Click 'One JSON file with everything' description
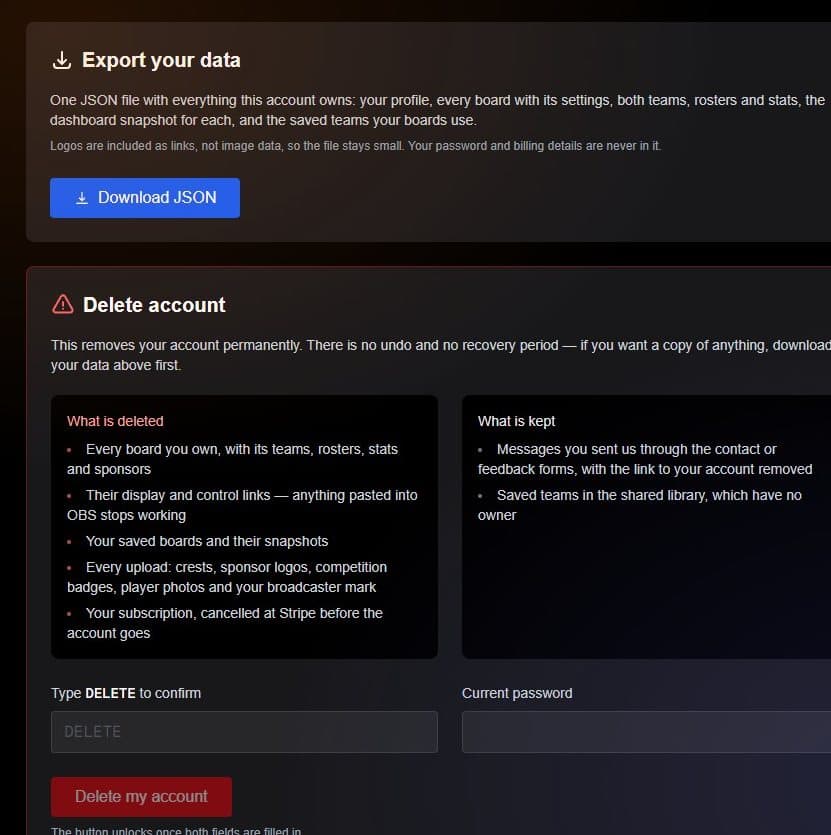 coord(437,110)
